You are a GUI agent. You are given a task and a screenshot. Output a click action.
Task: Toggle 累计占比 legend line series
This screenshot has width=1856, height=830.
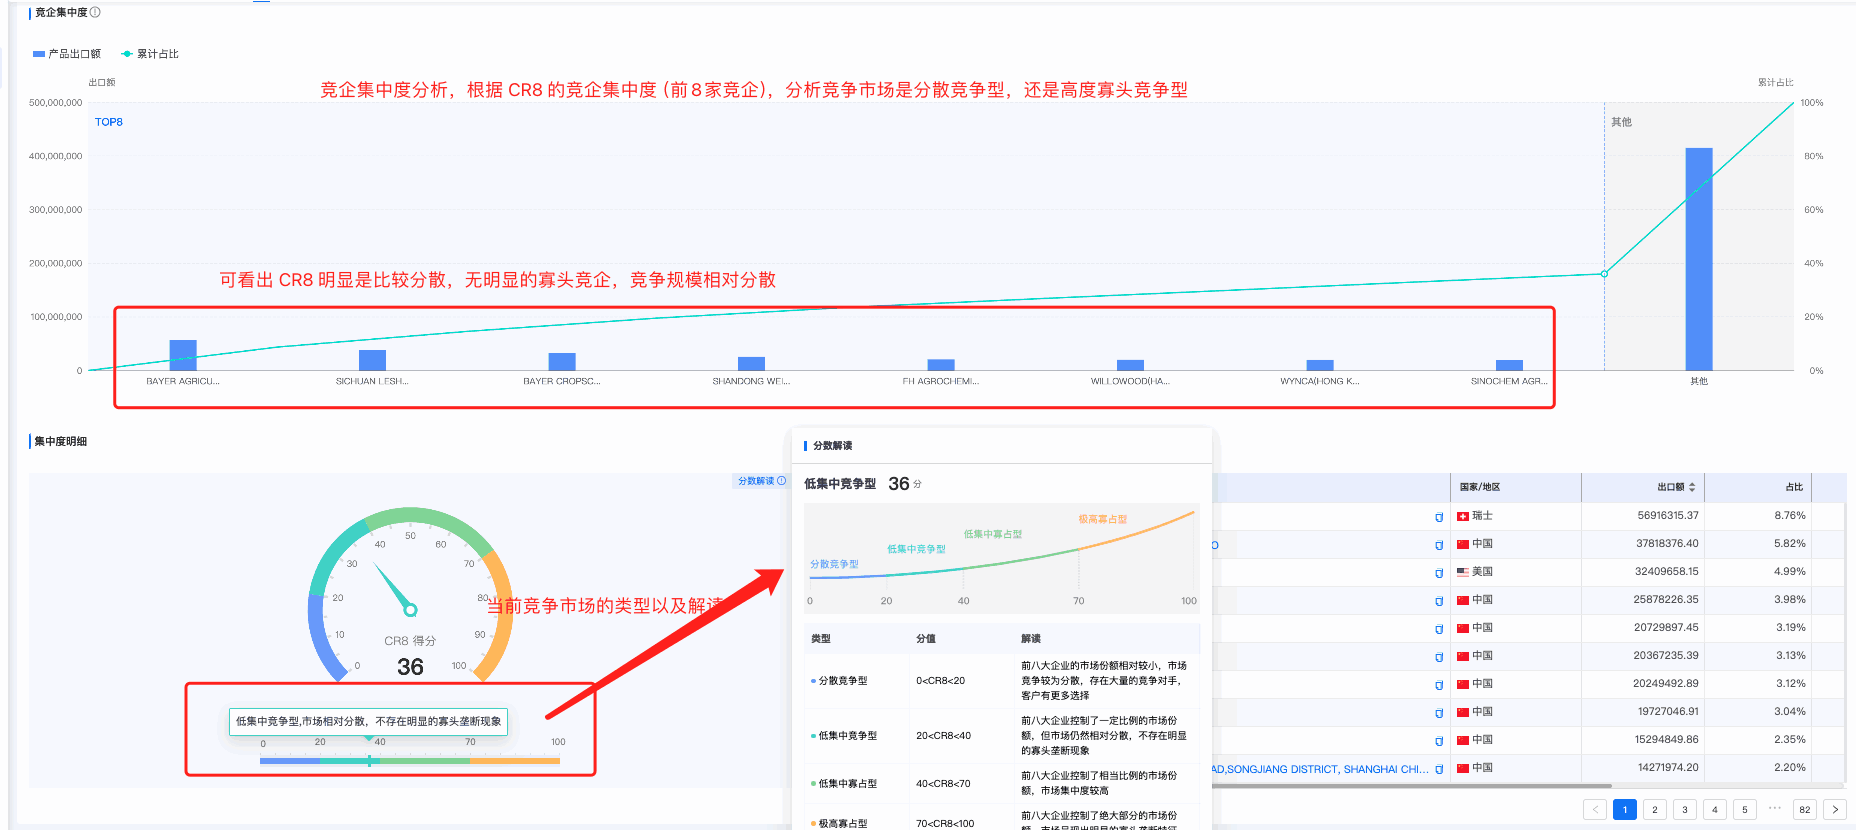pos(150,54)
